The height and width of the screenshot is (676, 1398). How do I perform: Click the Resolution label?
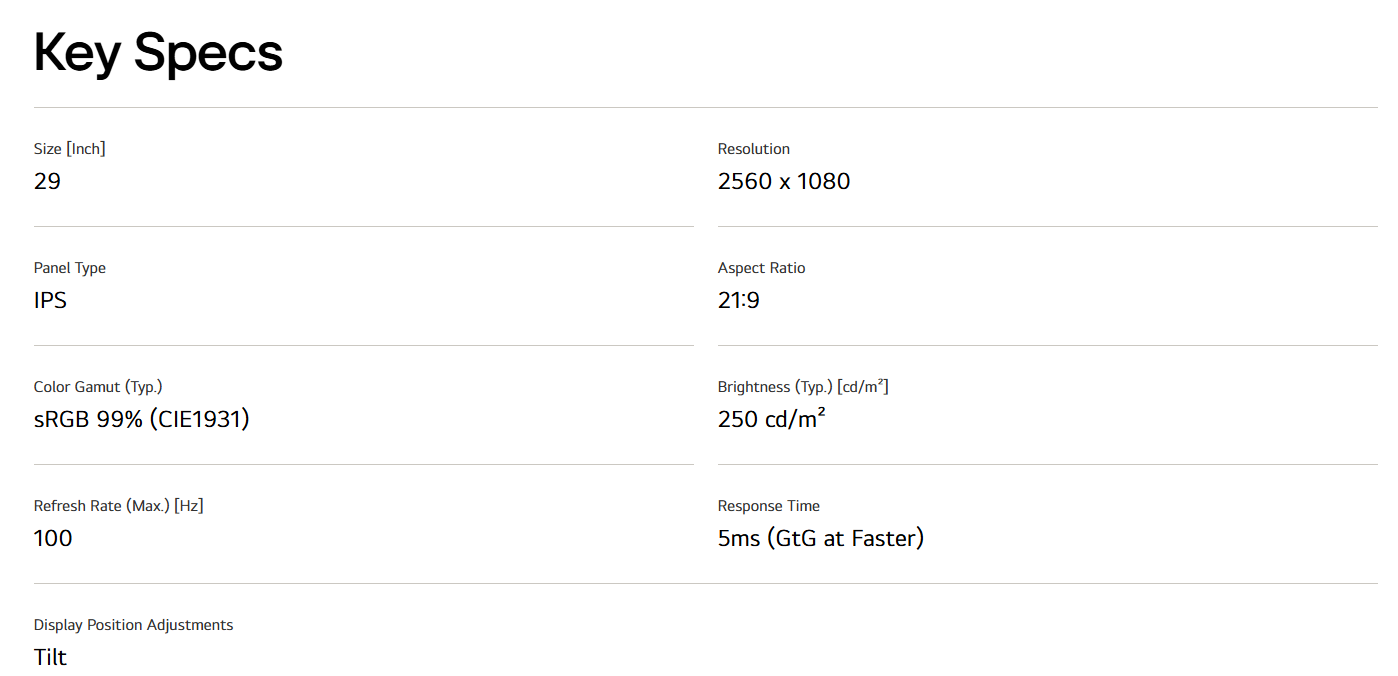[x=753, y=149]
